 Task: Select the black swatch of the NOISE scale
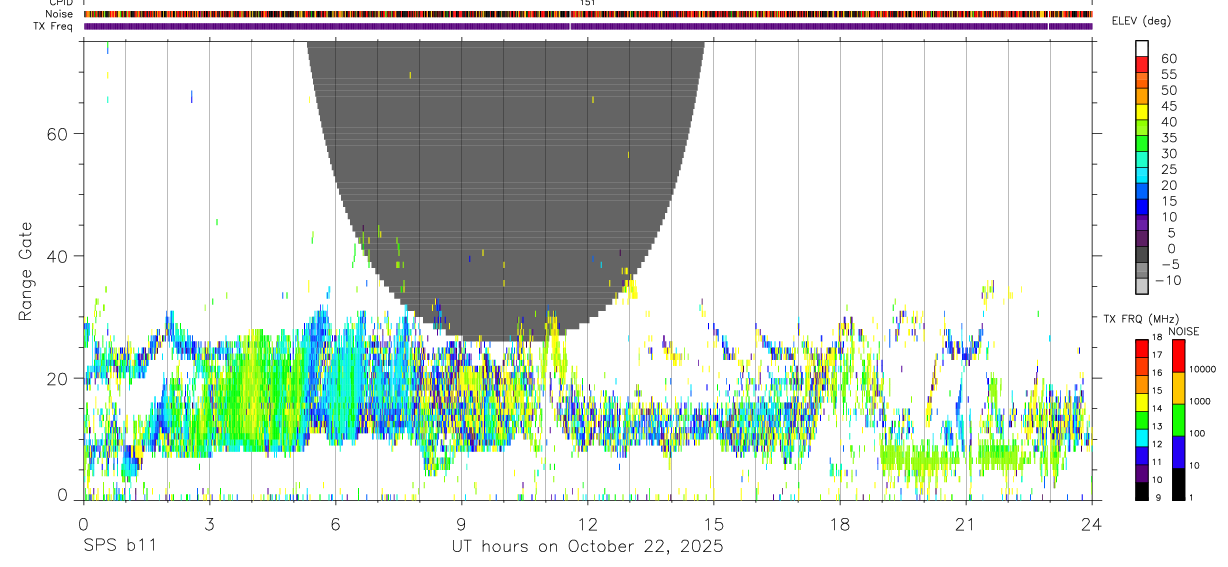tap(1178, 484)
